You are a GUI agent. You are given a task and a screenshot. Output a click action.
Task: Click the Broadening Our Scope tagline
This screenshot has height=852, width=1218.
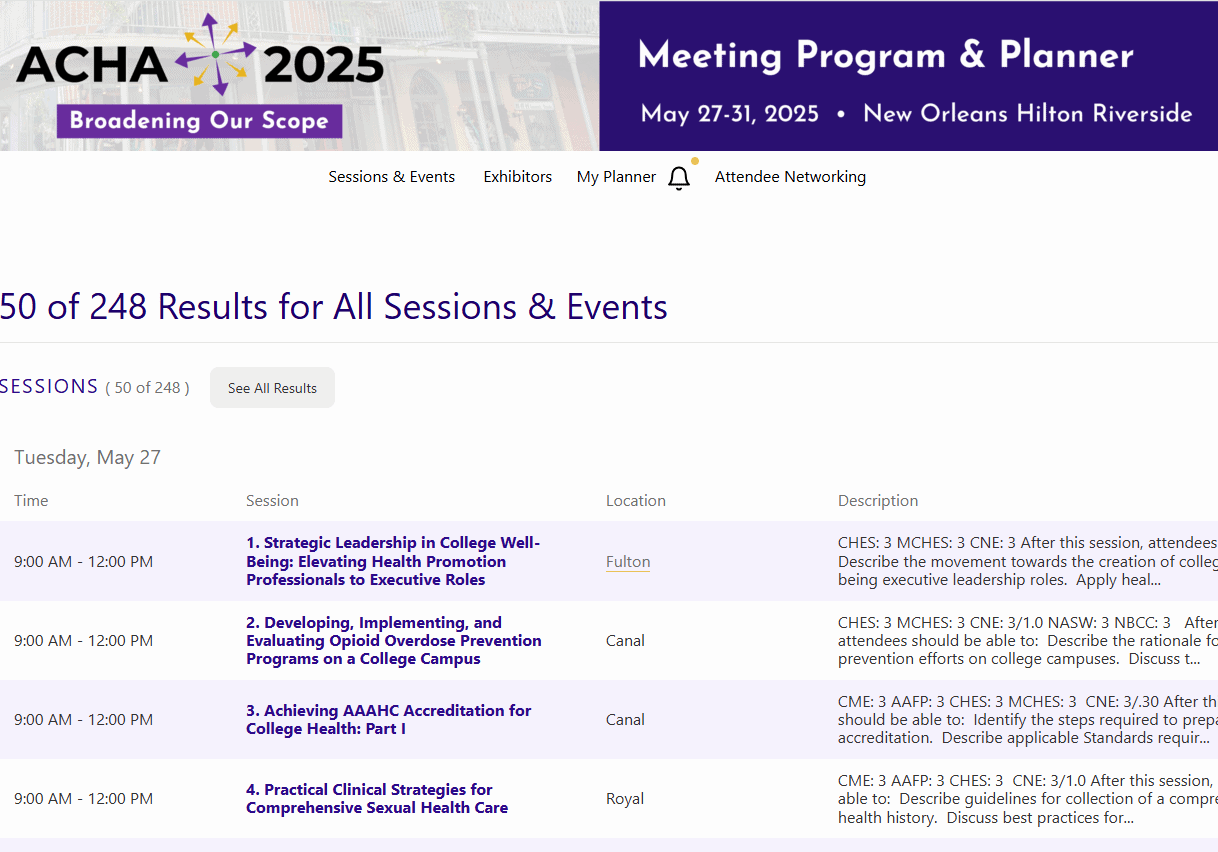click(x=199, y=121)
